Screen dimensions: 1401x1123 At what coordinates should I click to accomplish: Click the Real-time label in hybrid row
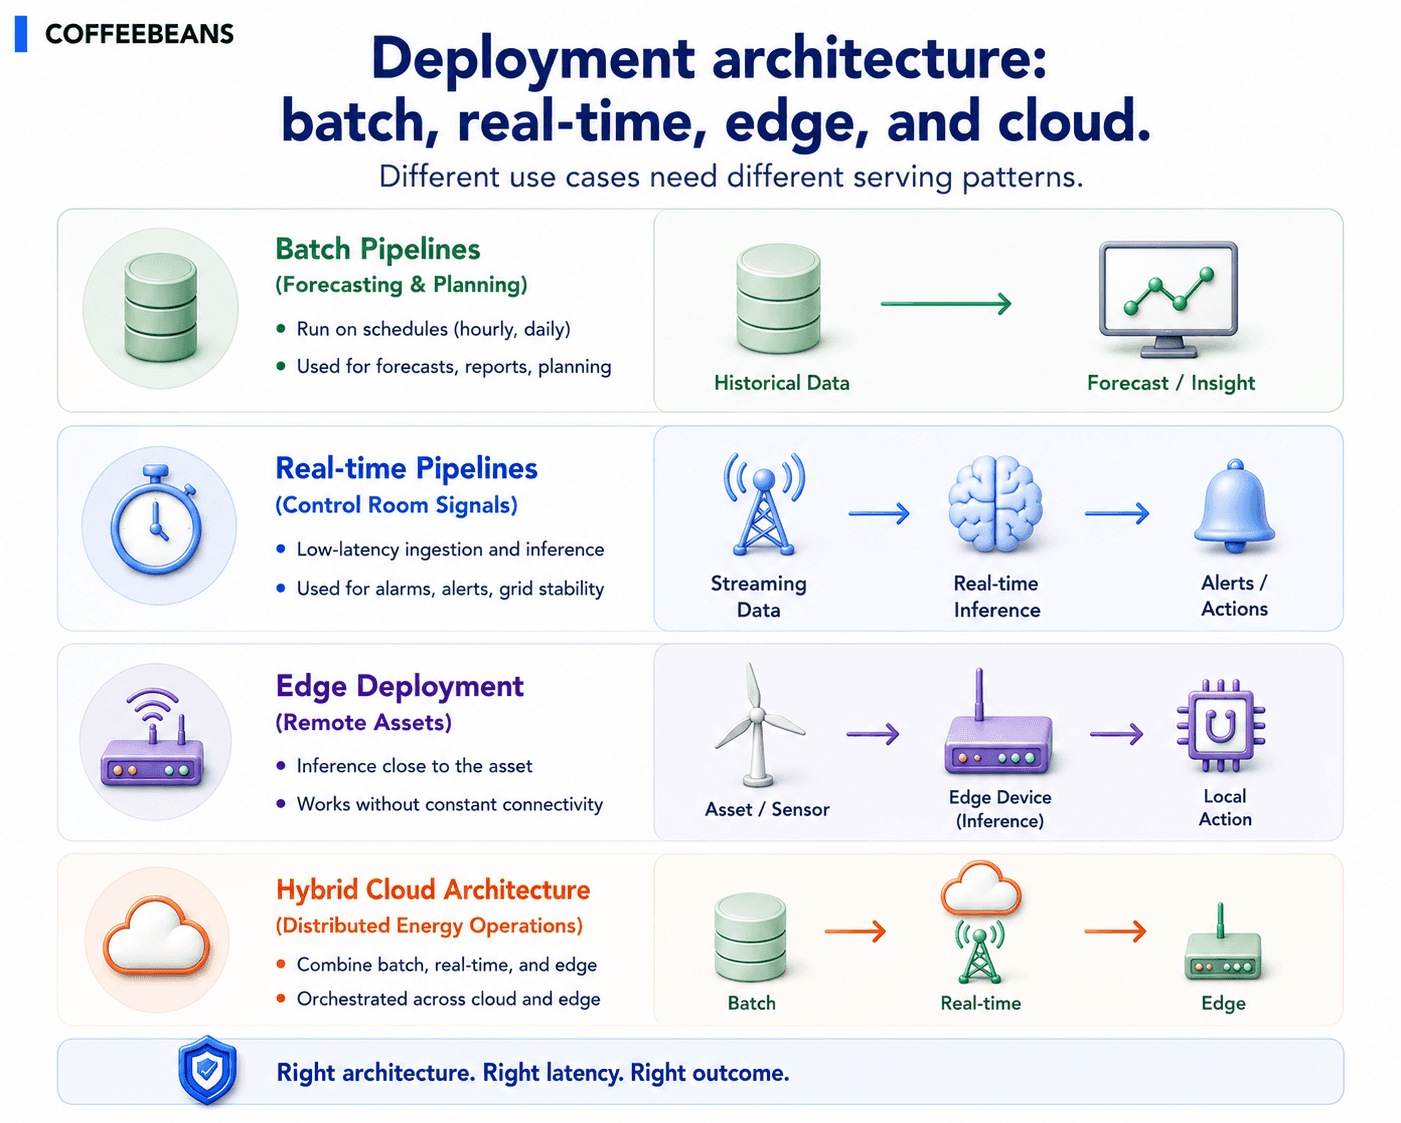[980, 1003]
